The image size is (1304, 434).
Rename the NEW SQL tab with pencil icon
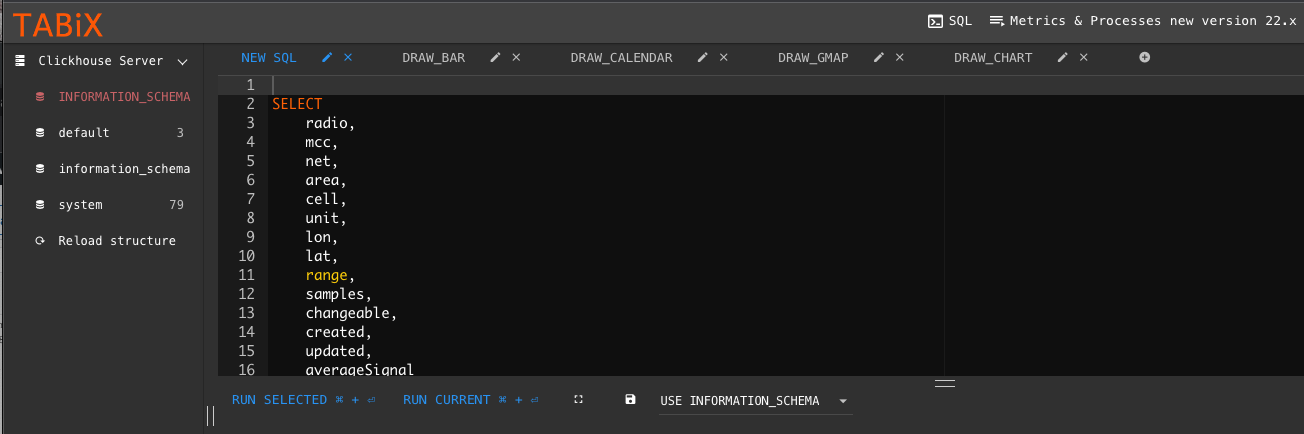tap(327, 58)
